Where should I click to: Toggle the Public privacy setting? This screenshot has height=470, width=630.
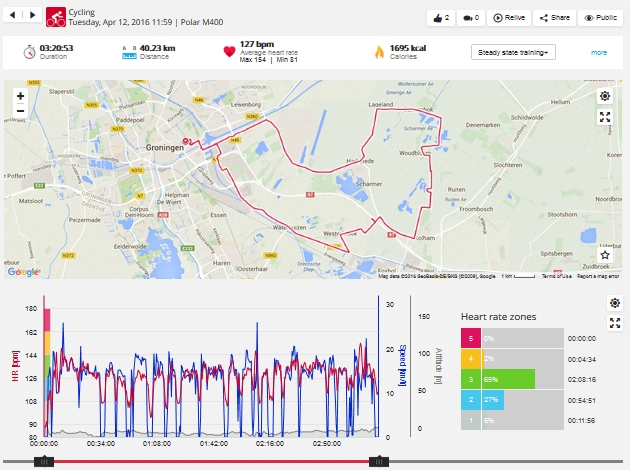[601, 18]
